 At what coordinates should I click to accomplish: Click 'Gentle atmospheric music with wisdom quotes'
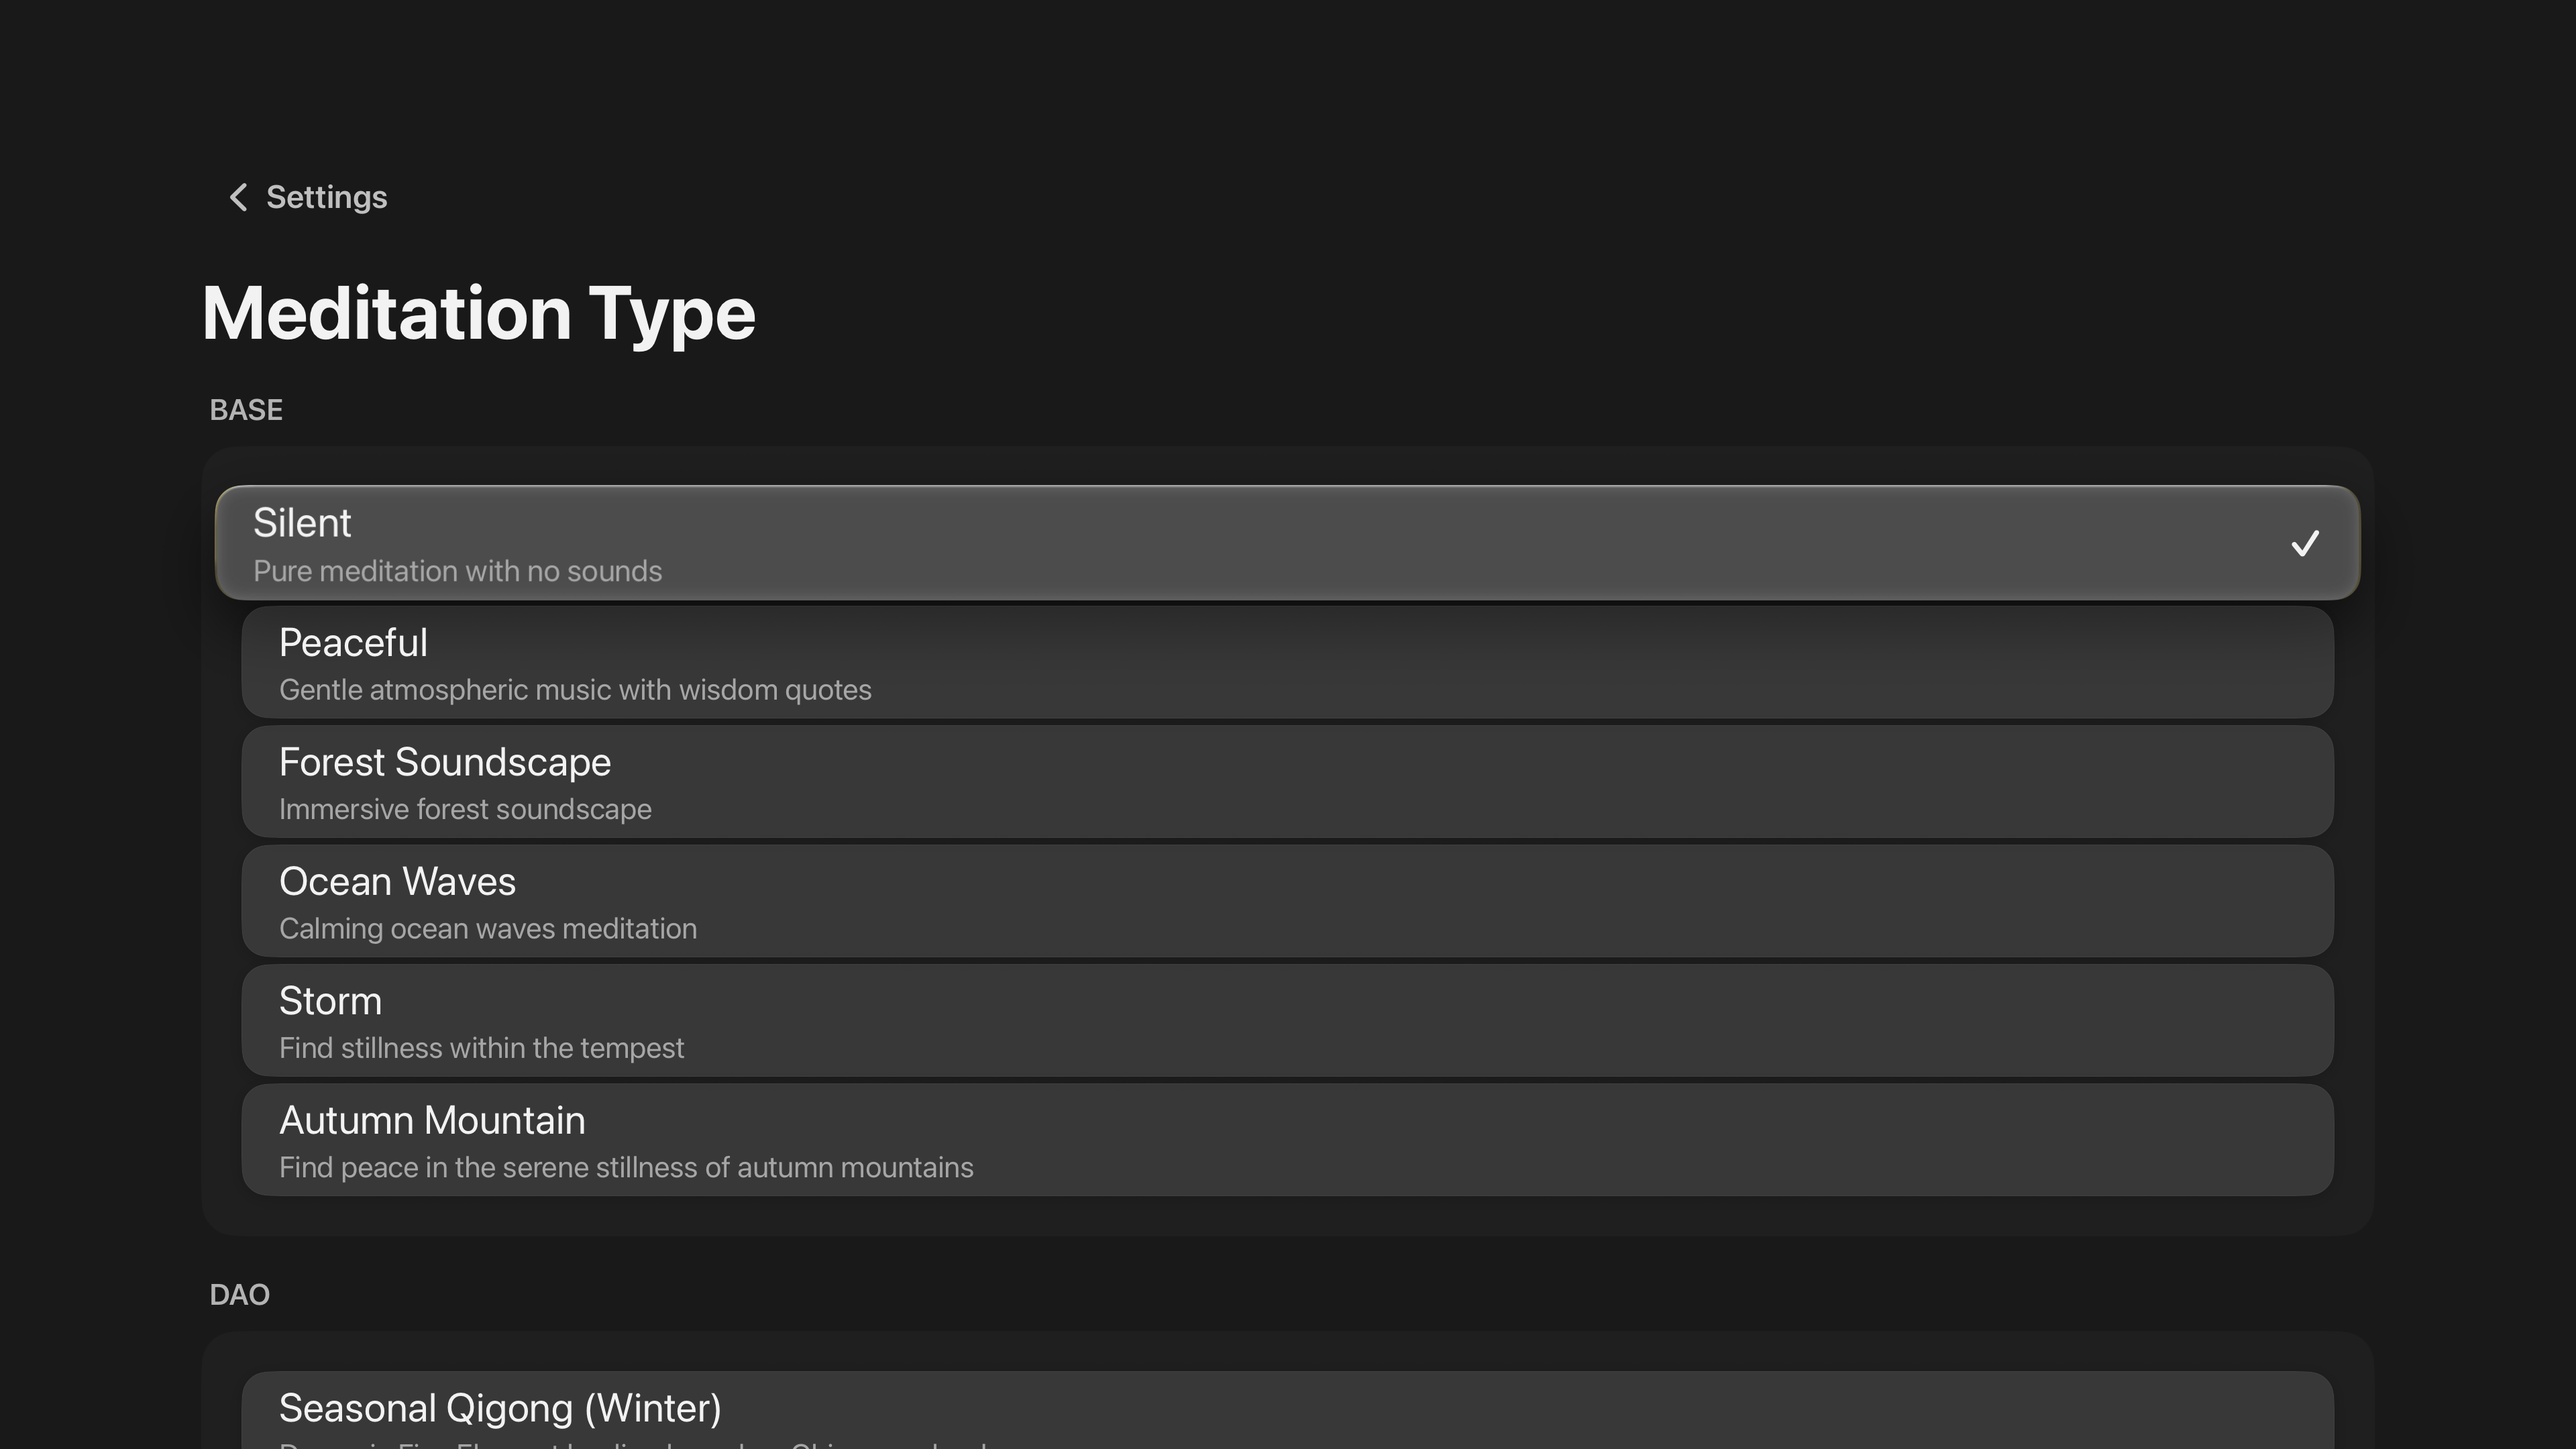(575, 690)
